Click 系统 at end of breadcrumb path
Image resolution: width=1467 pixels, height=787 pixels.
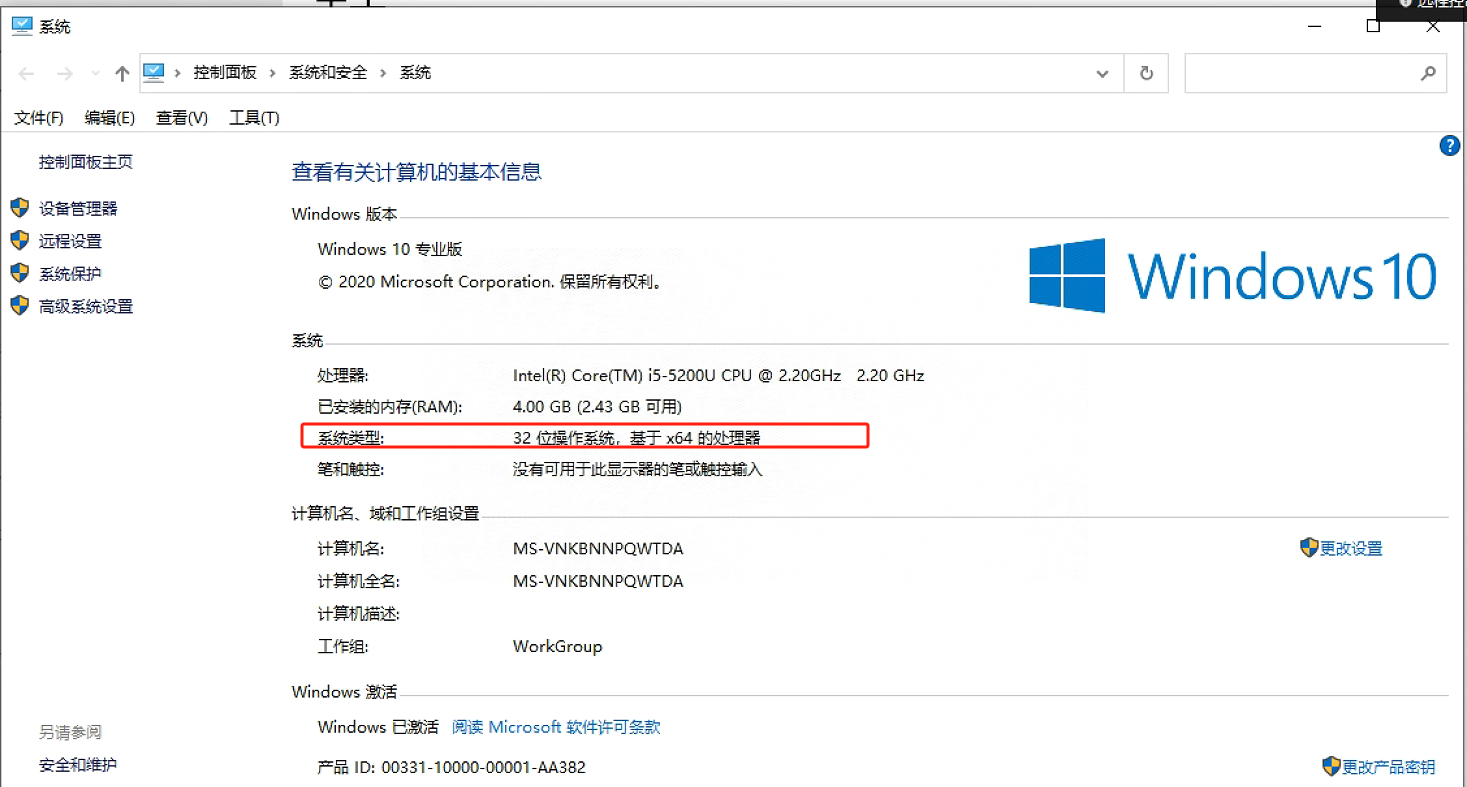415,73
